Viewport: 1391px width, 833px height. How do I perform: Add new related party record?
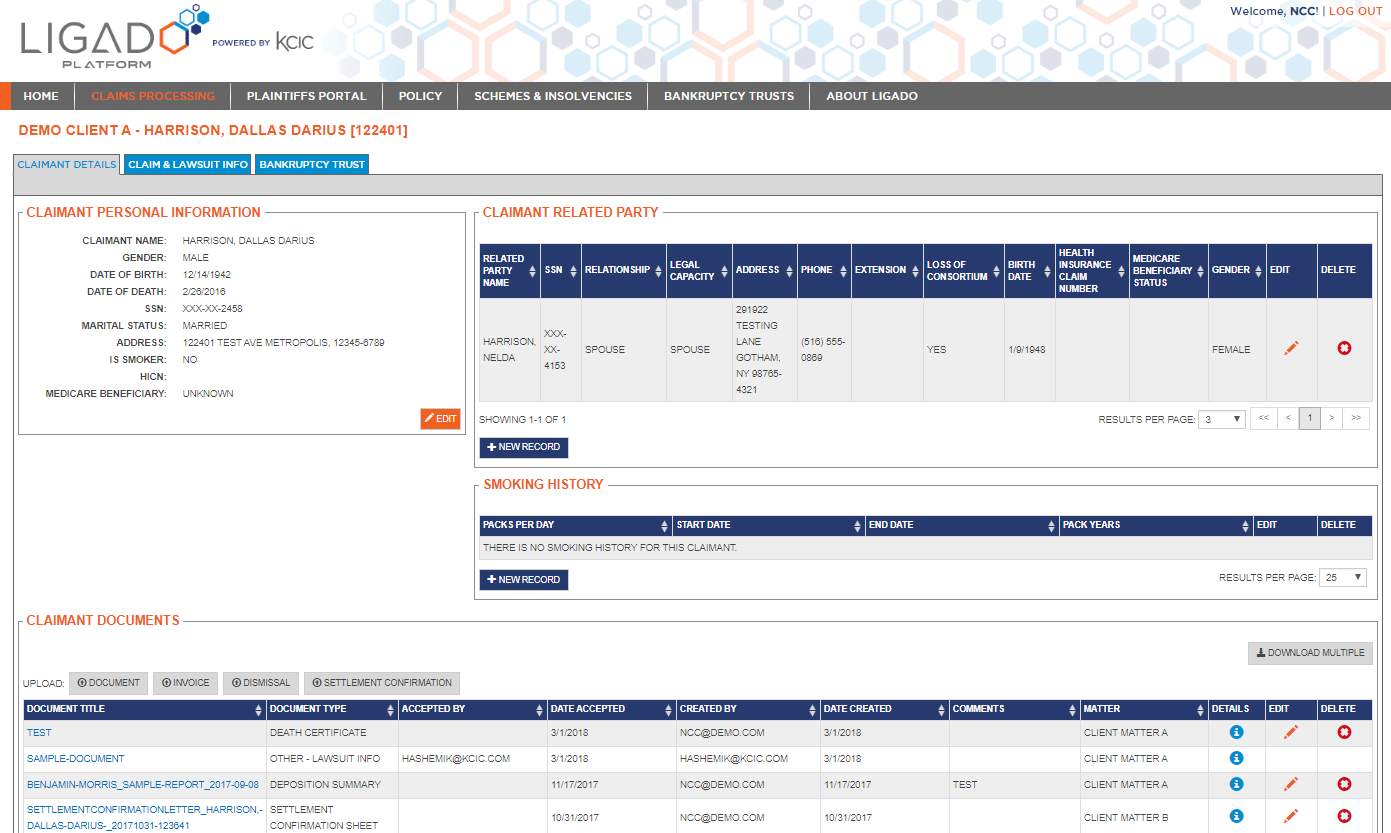point(524,447)
